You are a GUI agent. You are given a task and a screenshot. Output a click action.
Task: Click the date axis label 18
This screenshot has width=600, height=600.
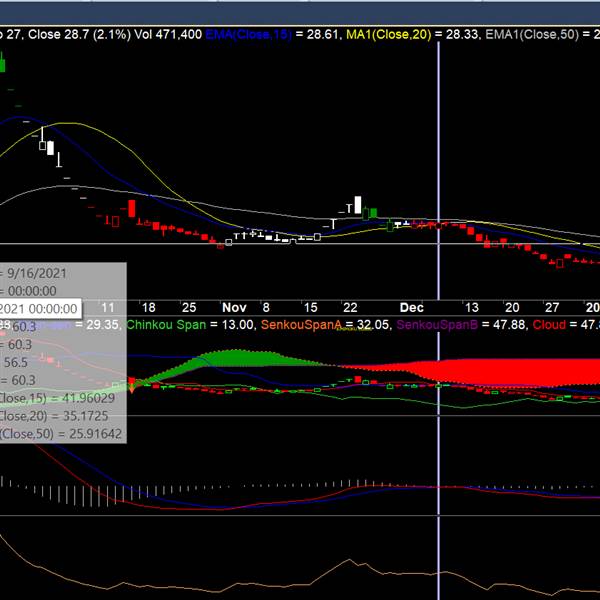click(x=149, y=308)
